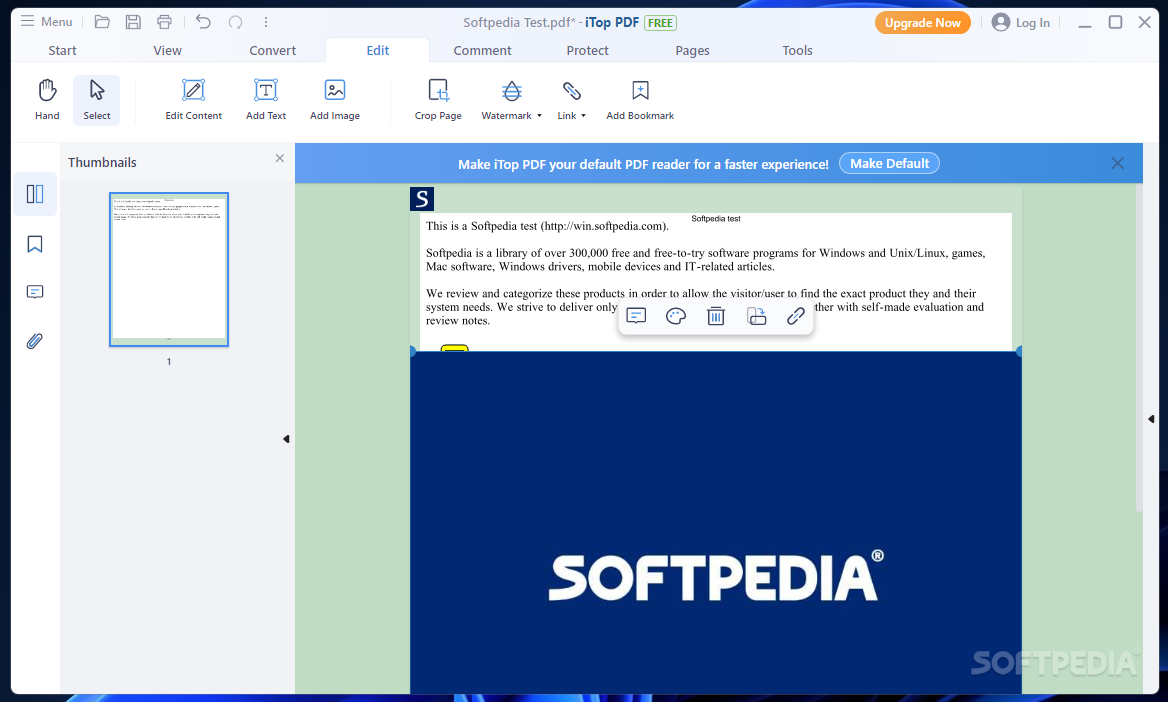The image size is (1168, 702).
Task: Click the copy/export icon in the floating toolbar
Action: pos(756,316)
